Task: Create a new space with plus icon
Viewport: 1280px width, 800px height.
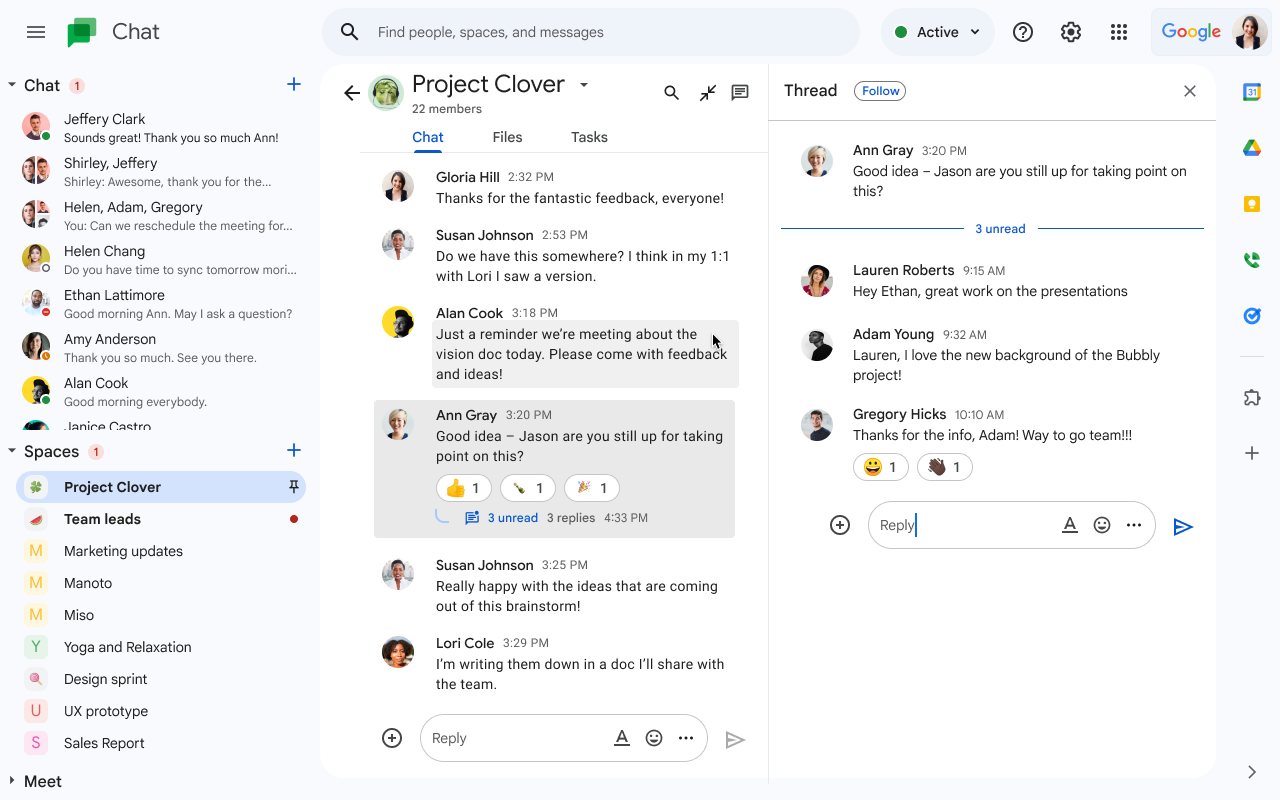Action: point(294,451)
